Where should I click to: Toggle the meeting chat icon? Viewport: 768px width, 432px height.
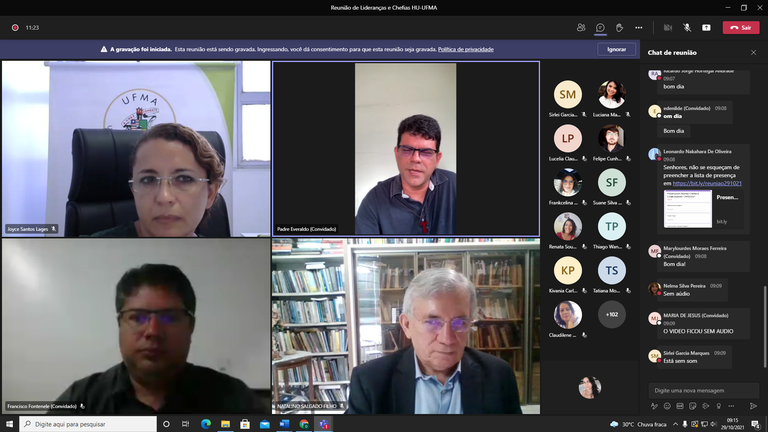click(600, 28)
